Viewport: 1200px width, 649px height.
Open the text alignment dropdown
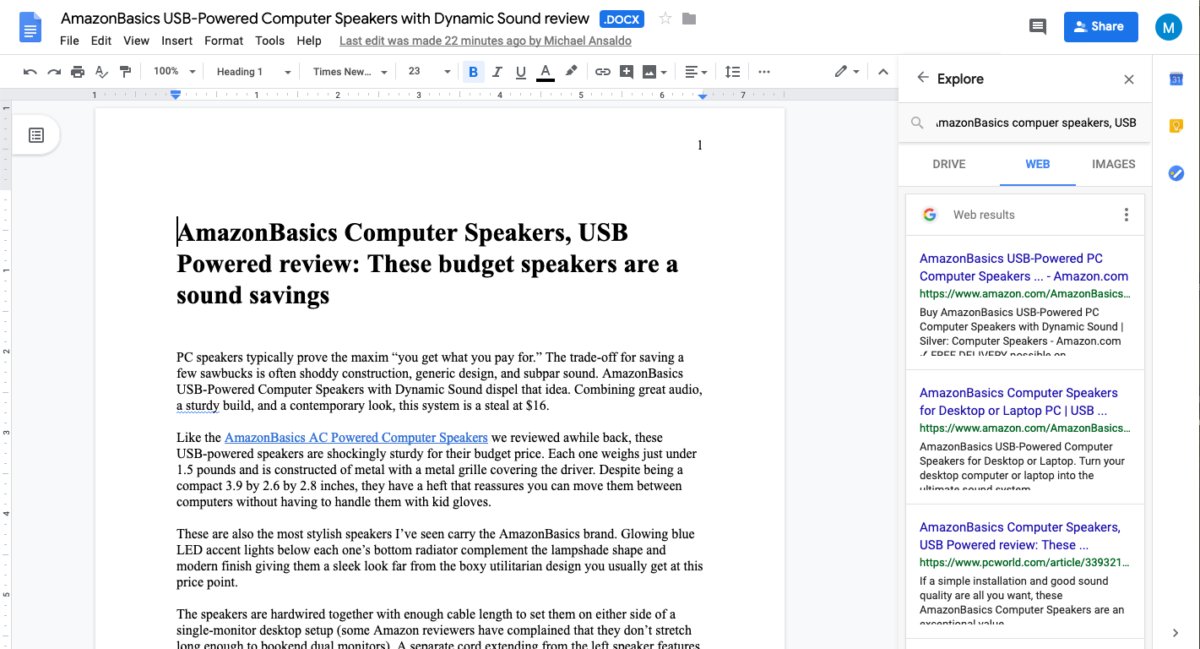(x=695, y=72)
